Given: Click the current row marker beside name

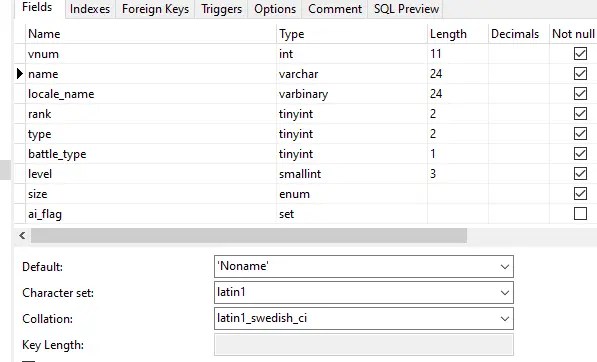Looking at the screenshot, I should (x=20, y=73).
